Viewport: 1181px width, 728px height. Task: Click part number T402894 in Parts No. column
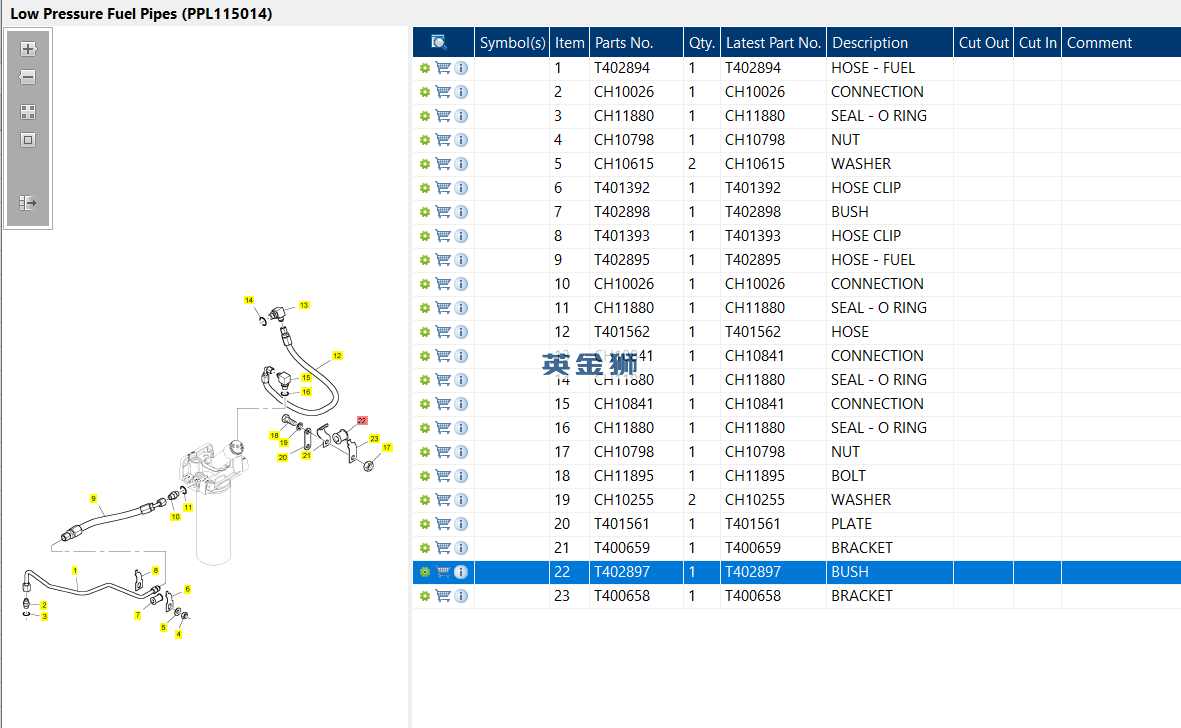pos(622,68)
